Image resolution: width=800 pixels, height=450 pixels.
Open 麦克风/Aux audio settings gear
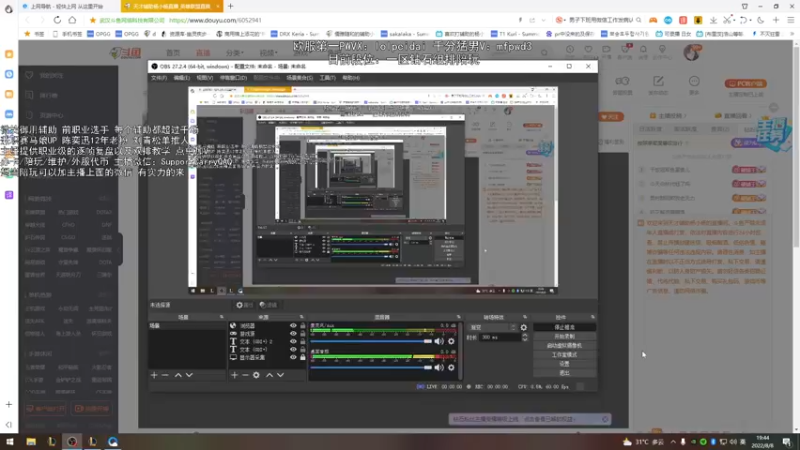point(451,341)
